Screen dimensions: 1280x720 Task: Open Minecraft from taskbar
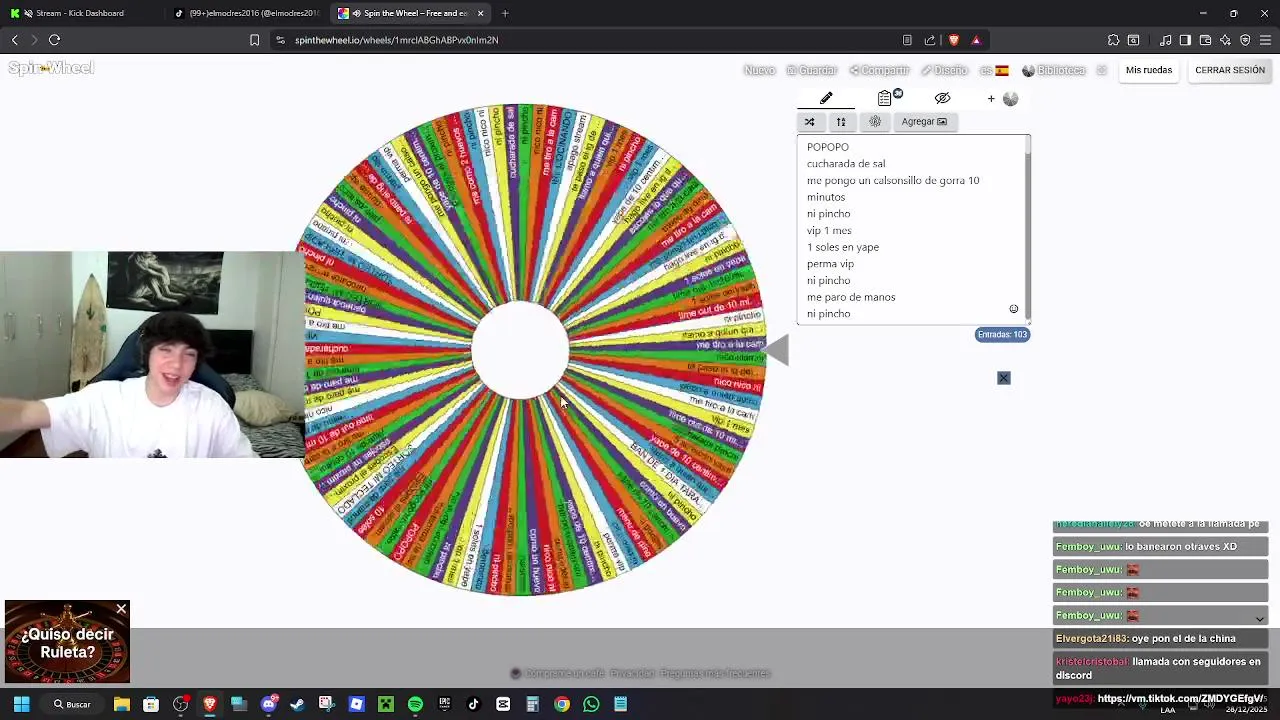point(386,704)
